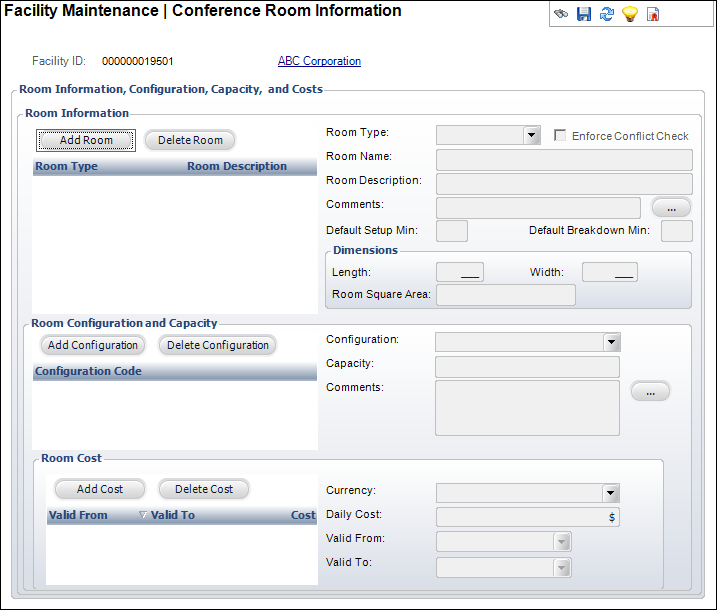This screenshot has height=610, width=717.
Task: Click the Add Room button
Action: pos(86,140)
